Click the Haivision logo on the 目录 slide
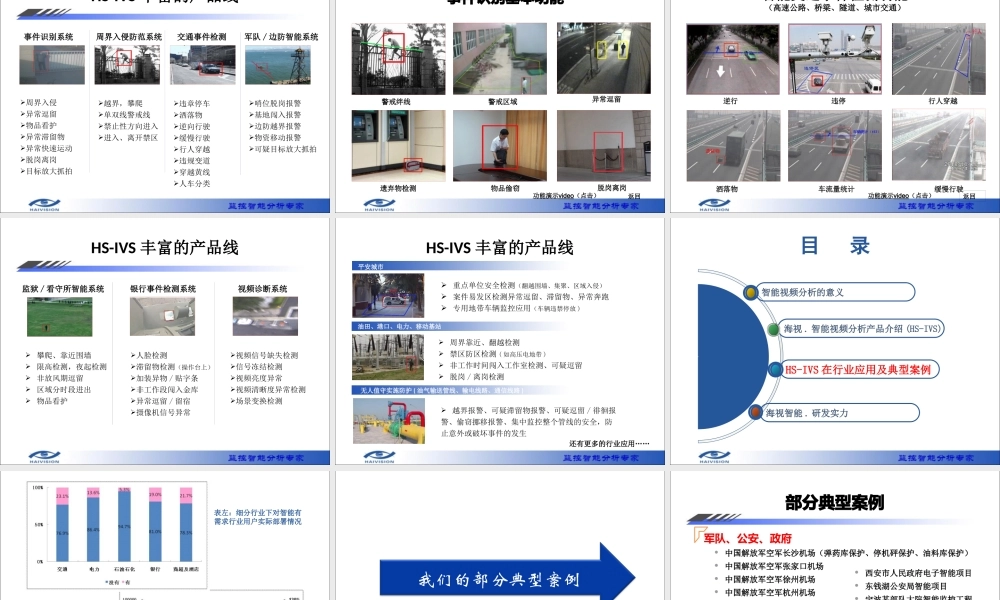The width and height of the screenshot is (1000, 600). point(714,457)
